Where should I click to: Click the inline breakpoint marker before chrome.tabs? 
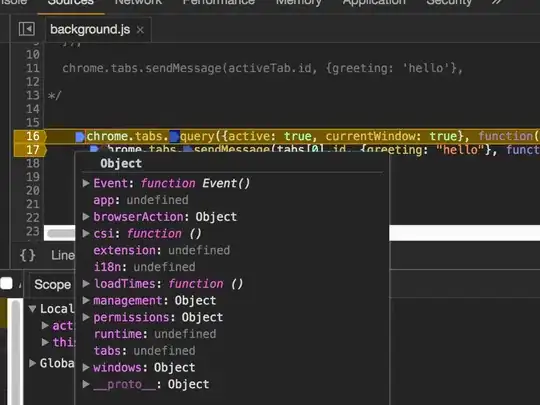(x=80, y=137)
